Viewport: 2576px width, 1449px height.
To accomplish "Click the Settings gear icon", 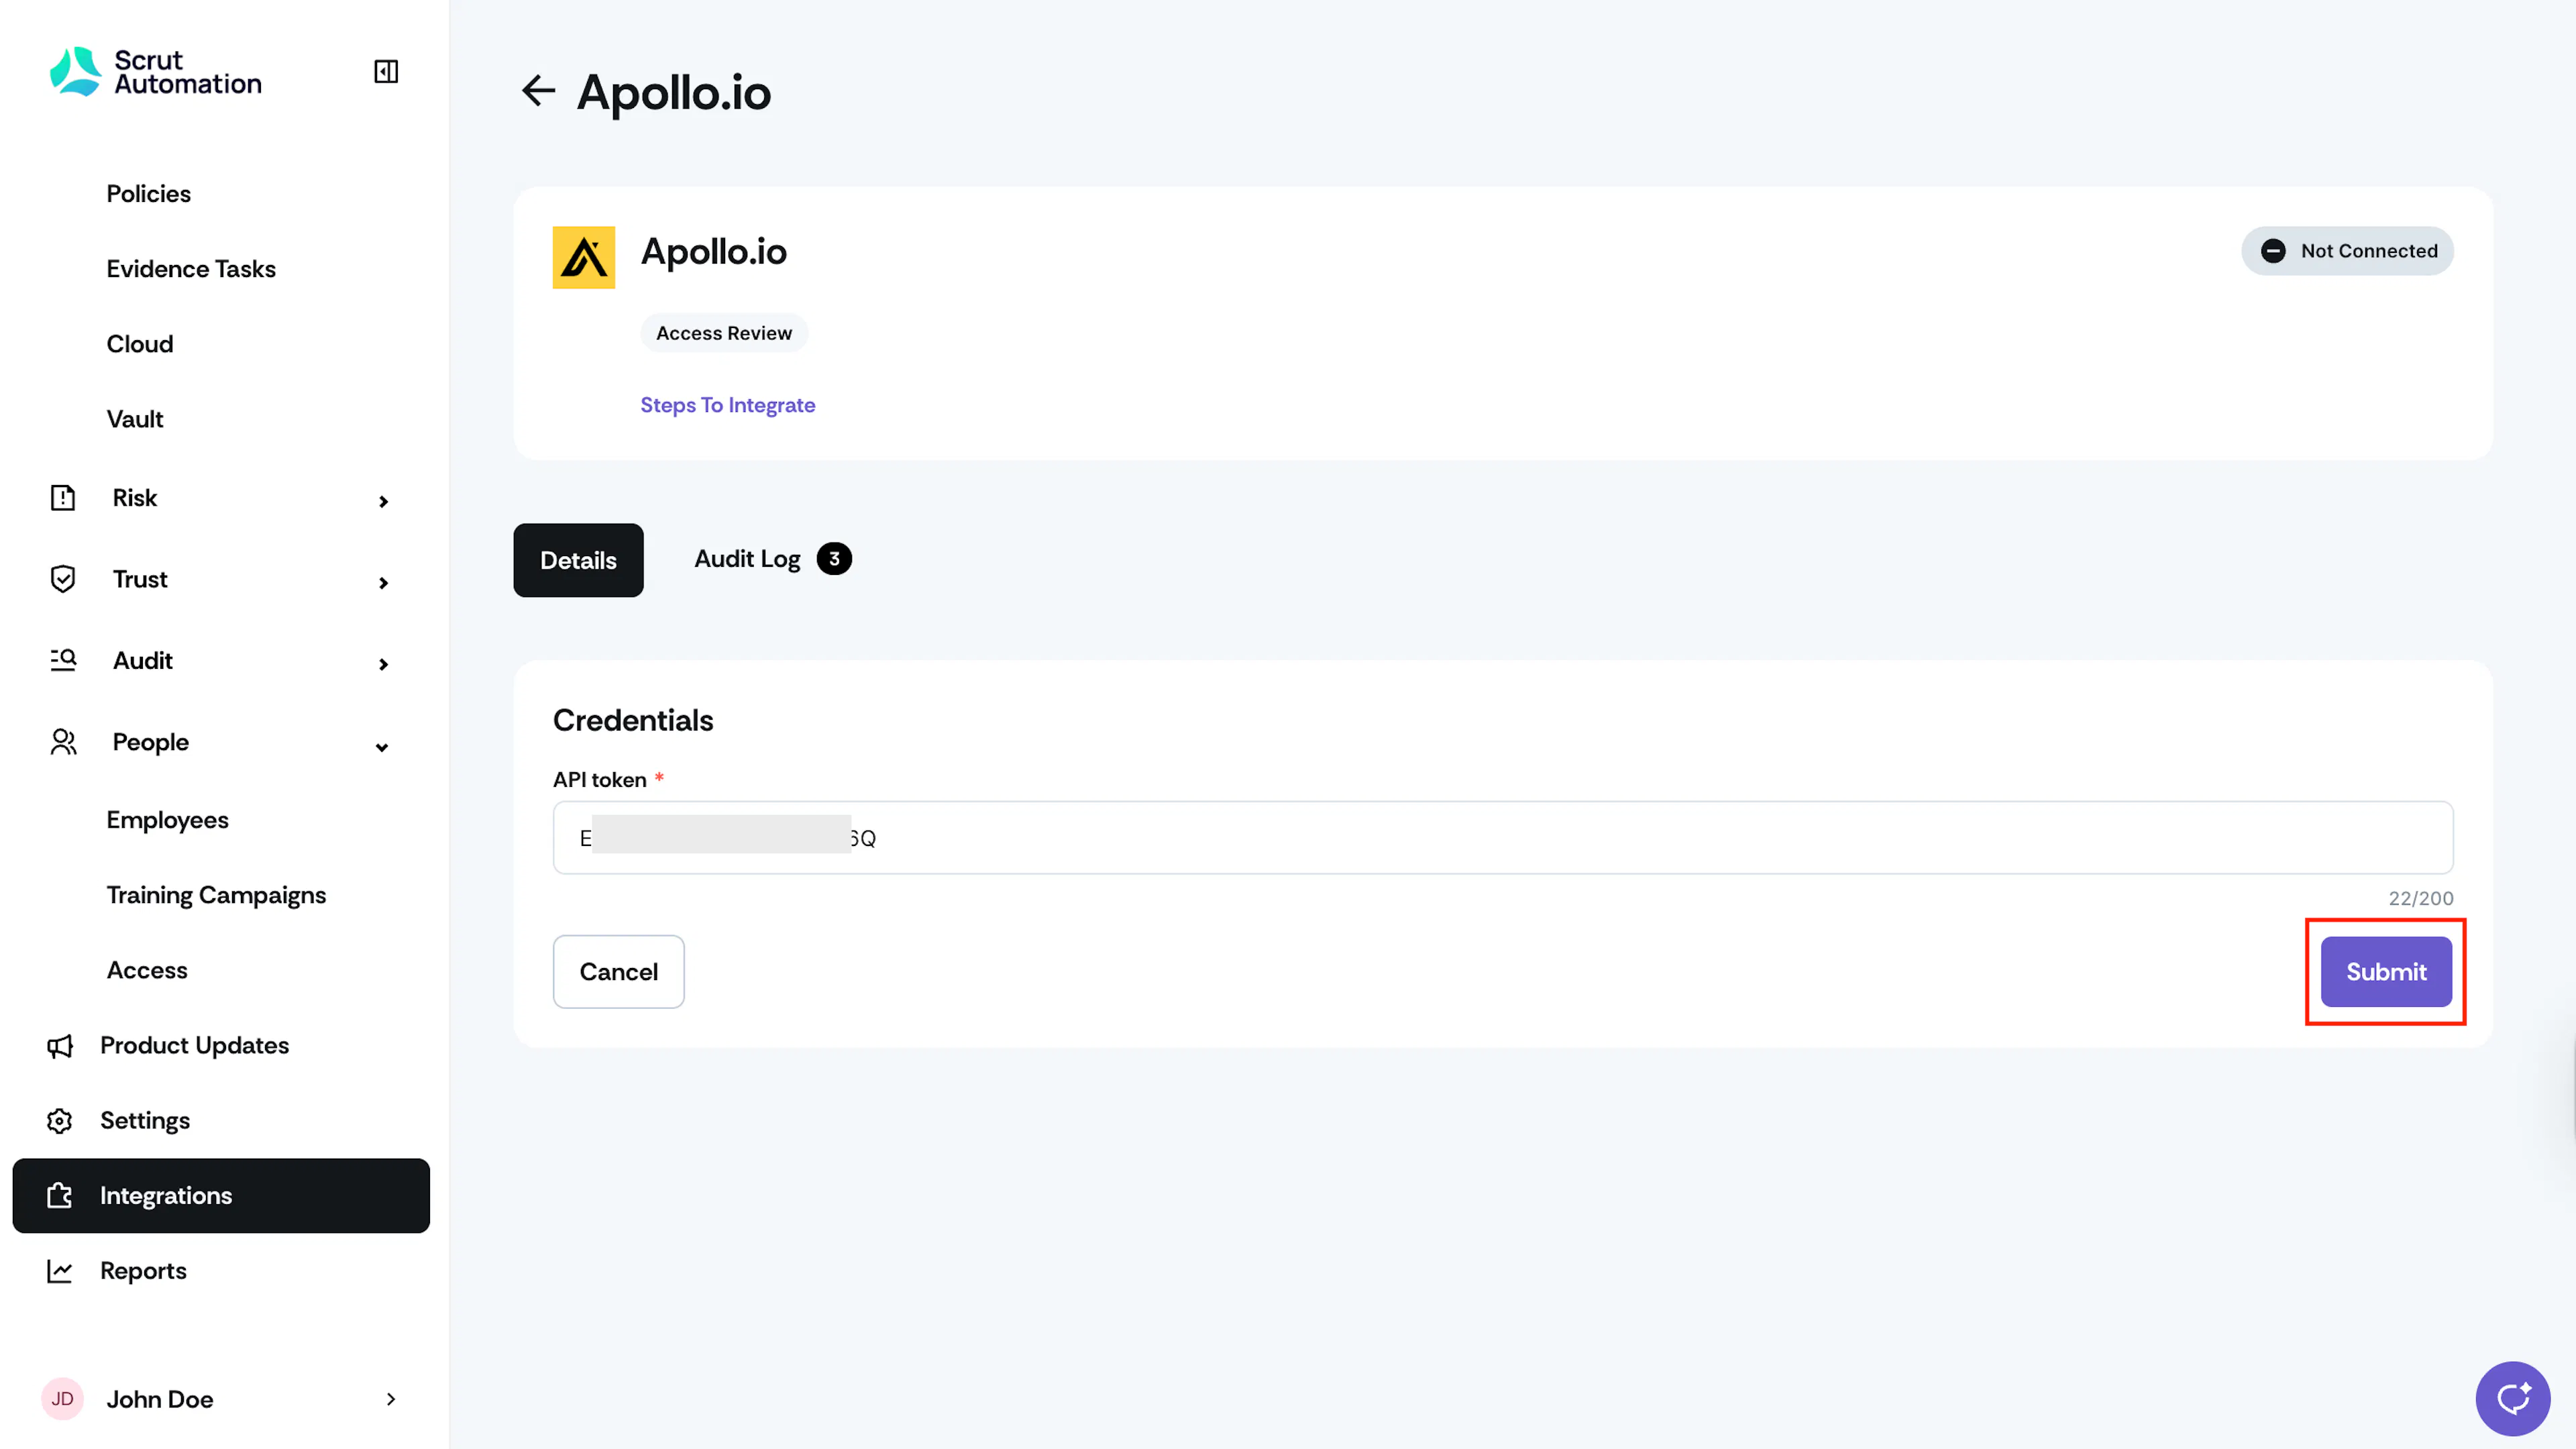I will pos(60,1120).
